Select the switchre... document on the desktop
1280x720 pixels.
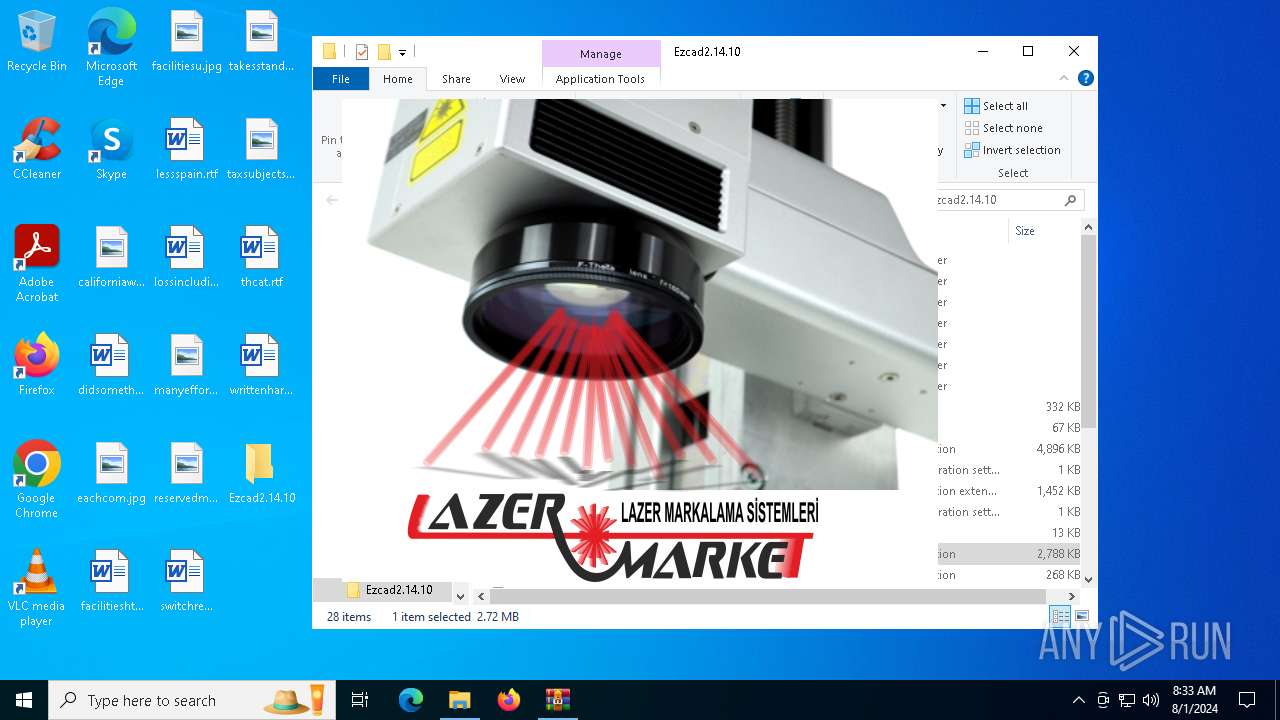tap(186, 581)
